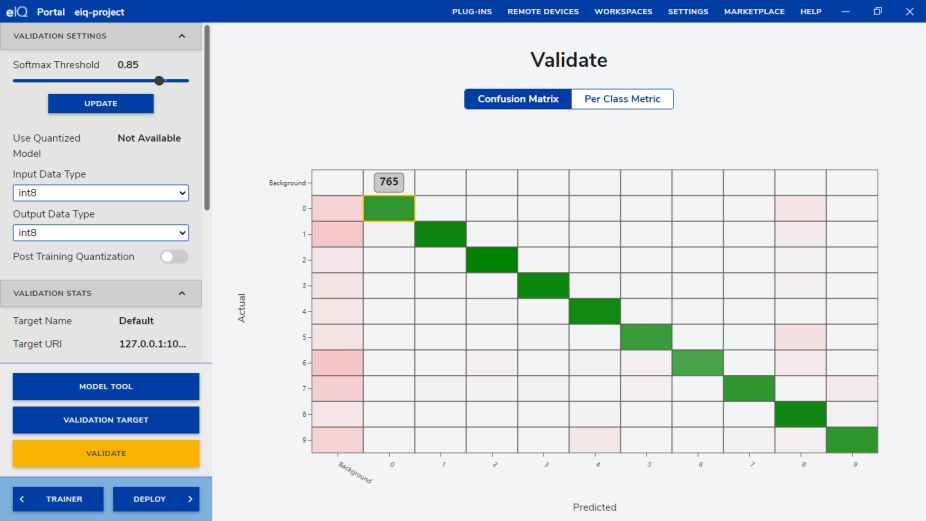Select the Confusion Matrix tab
Image resolution: width=926 pixels, height=521 pixels.
coord(517,99)
